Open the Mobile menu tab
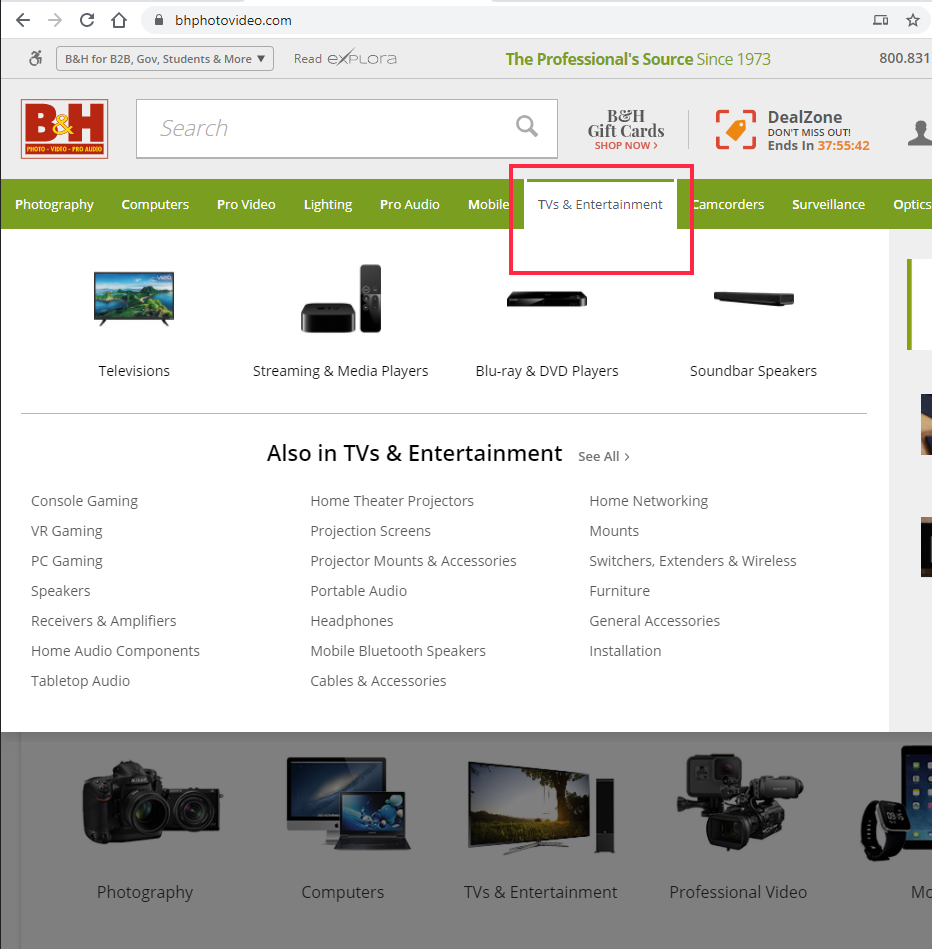Viewport: 932px width, 949px height. point(488,205)
